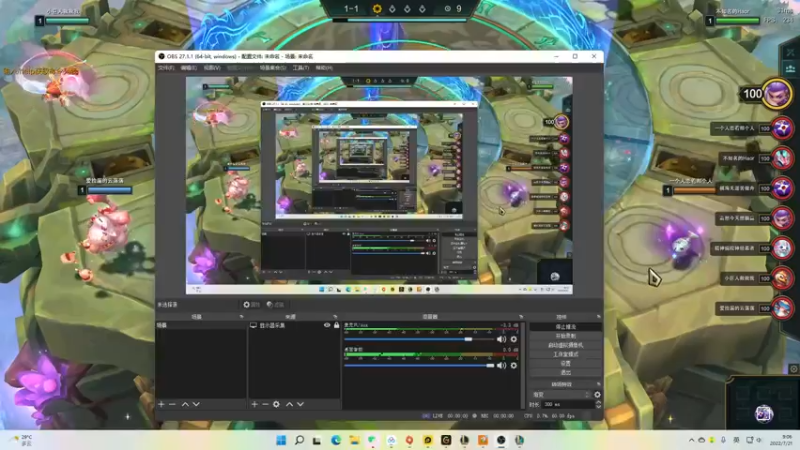Image resolution: width=800 pixels, height=450 pixels.
Task: Click the large 100-health player portrait in game
Action: tap(777, 94)
